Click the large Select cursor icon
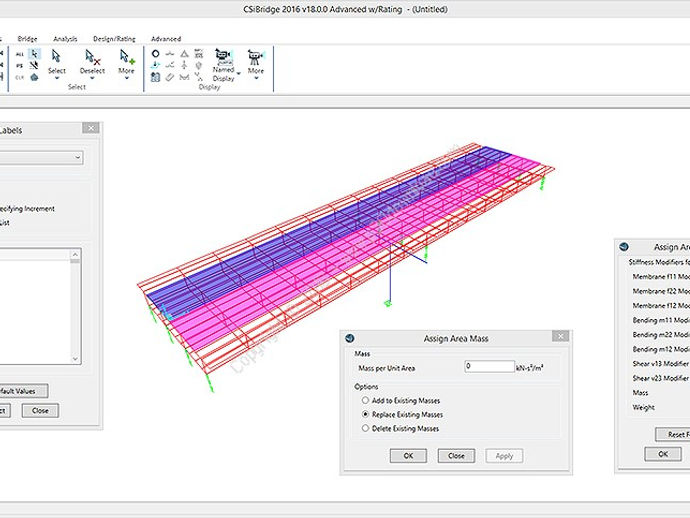 (x=56, y=56)
